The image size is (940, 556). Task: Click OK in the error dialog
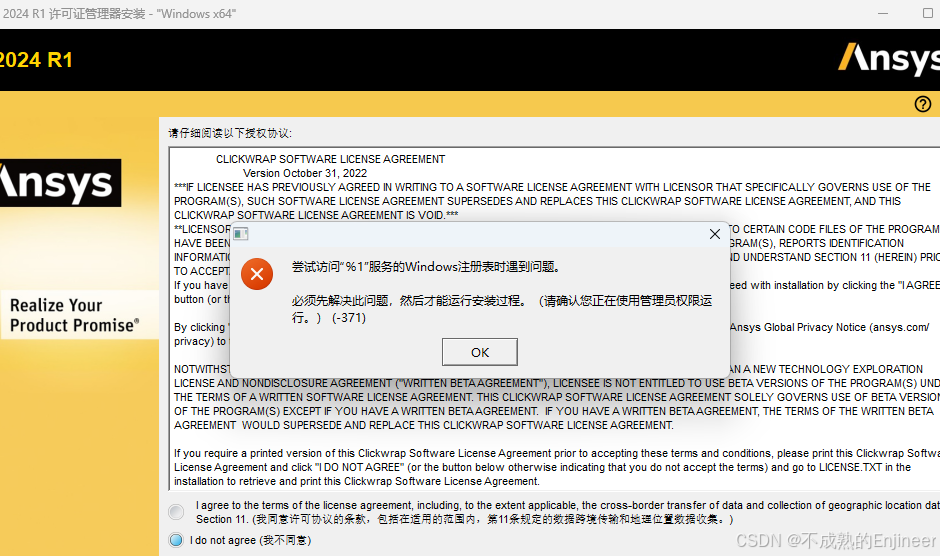(480, 352)
